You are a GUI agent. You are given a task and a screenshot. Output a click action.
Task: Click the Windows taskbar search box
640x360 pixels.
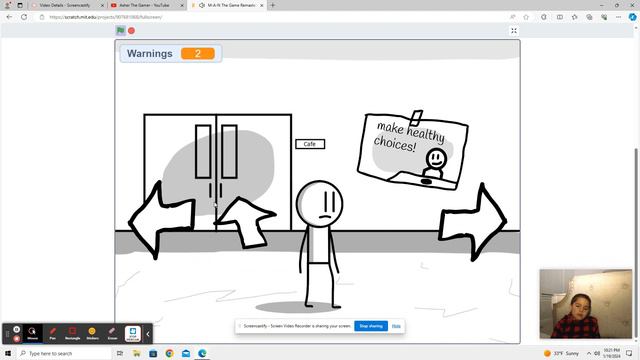(64, 353)
